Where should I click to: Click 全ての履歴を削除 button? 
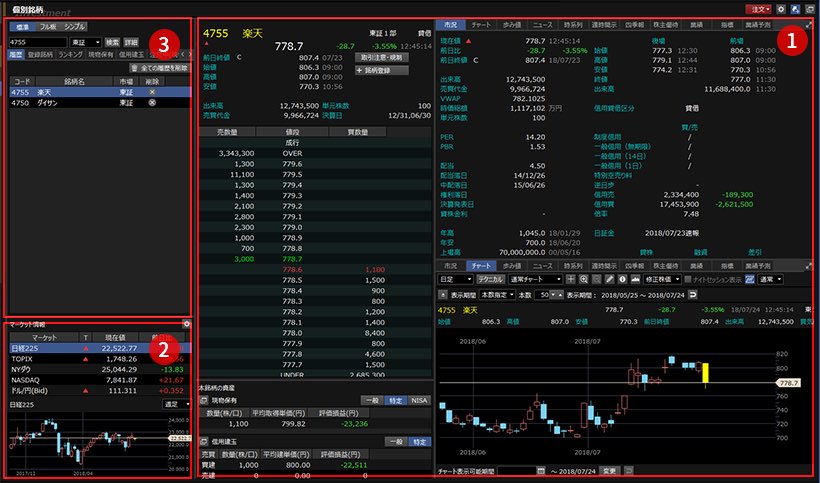click(160, 68)
